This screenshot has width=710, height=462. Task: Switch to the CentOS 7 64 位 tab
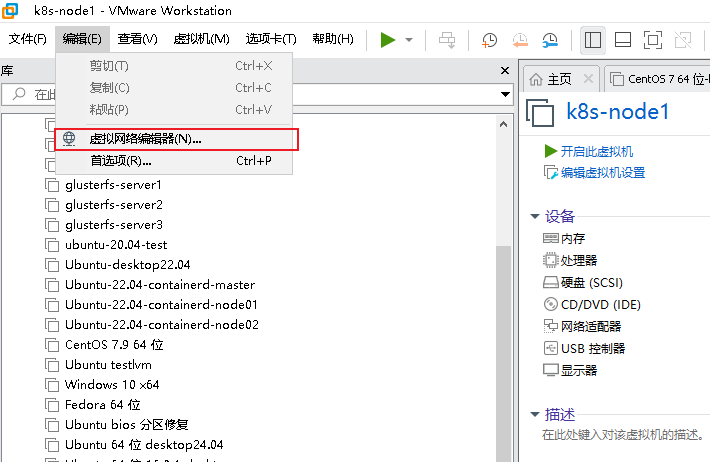[658, 79]
